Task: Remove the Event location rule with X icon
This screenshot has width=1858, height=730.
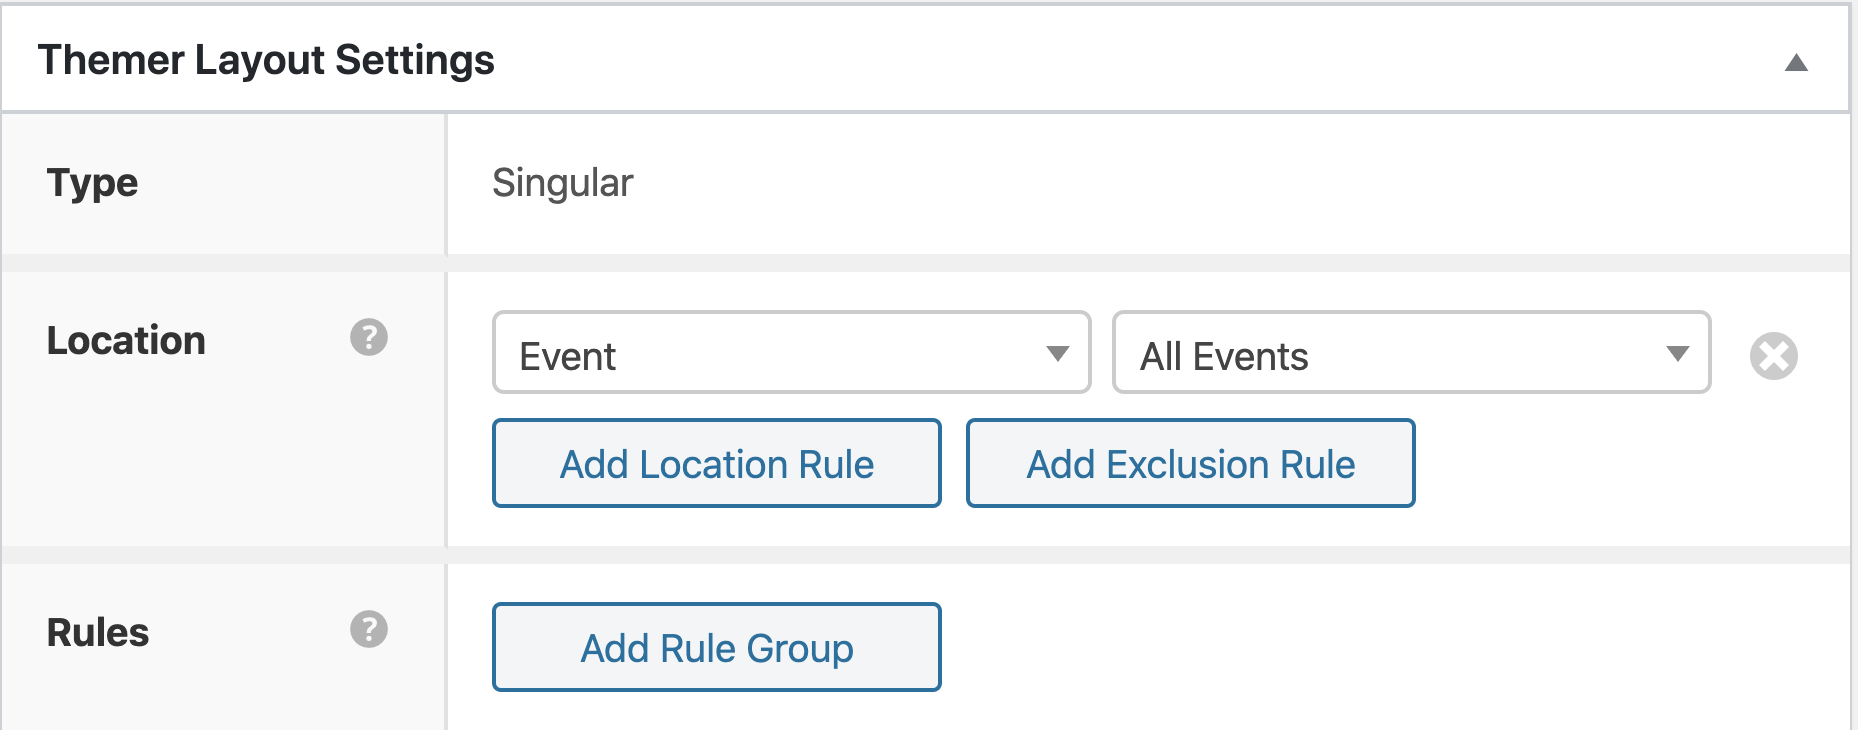Action: pos(1774,356)
